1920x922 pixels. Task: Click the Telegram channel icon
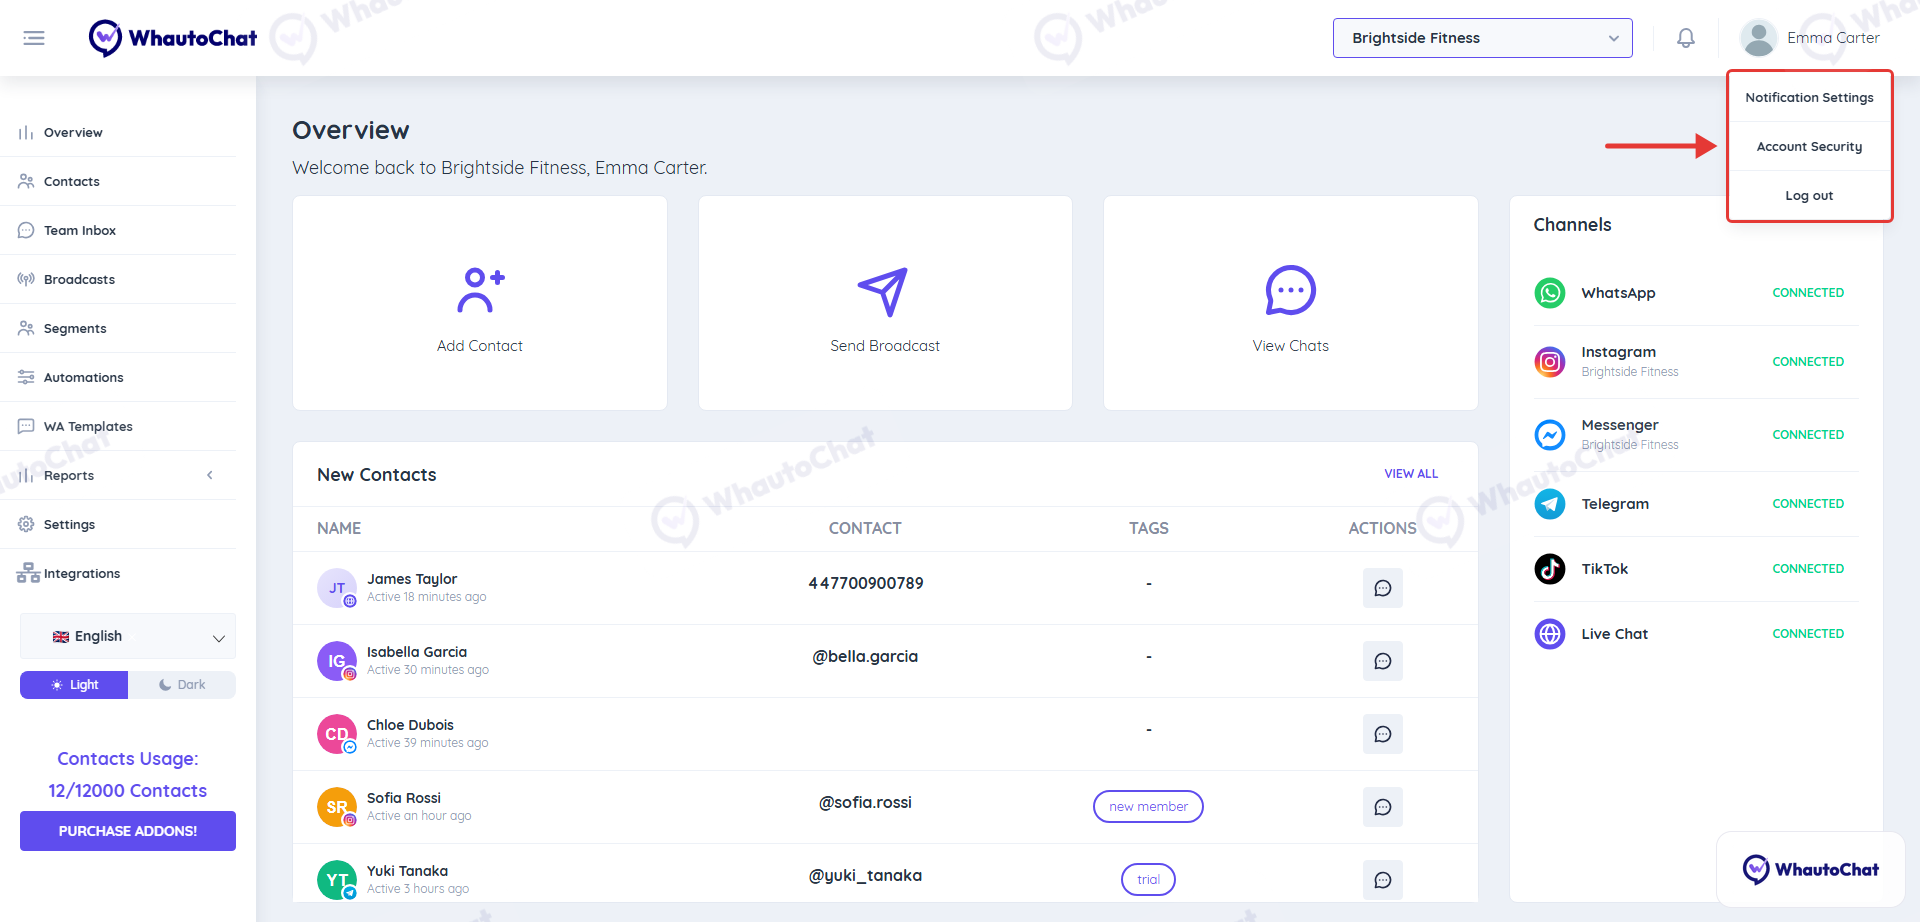[x=1550, y=504]
